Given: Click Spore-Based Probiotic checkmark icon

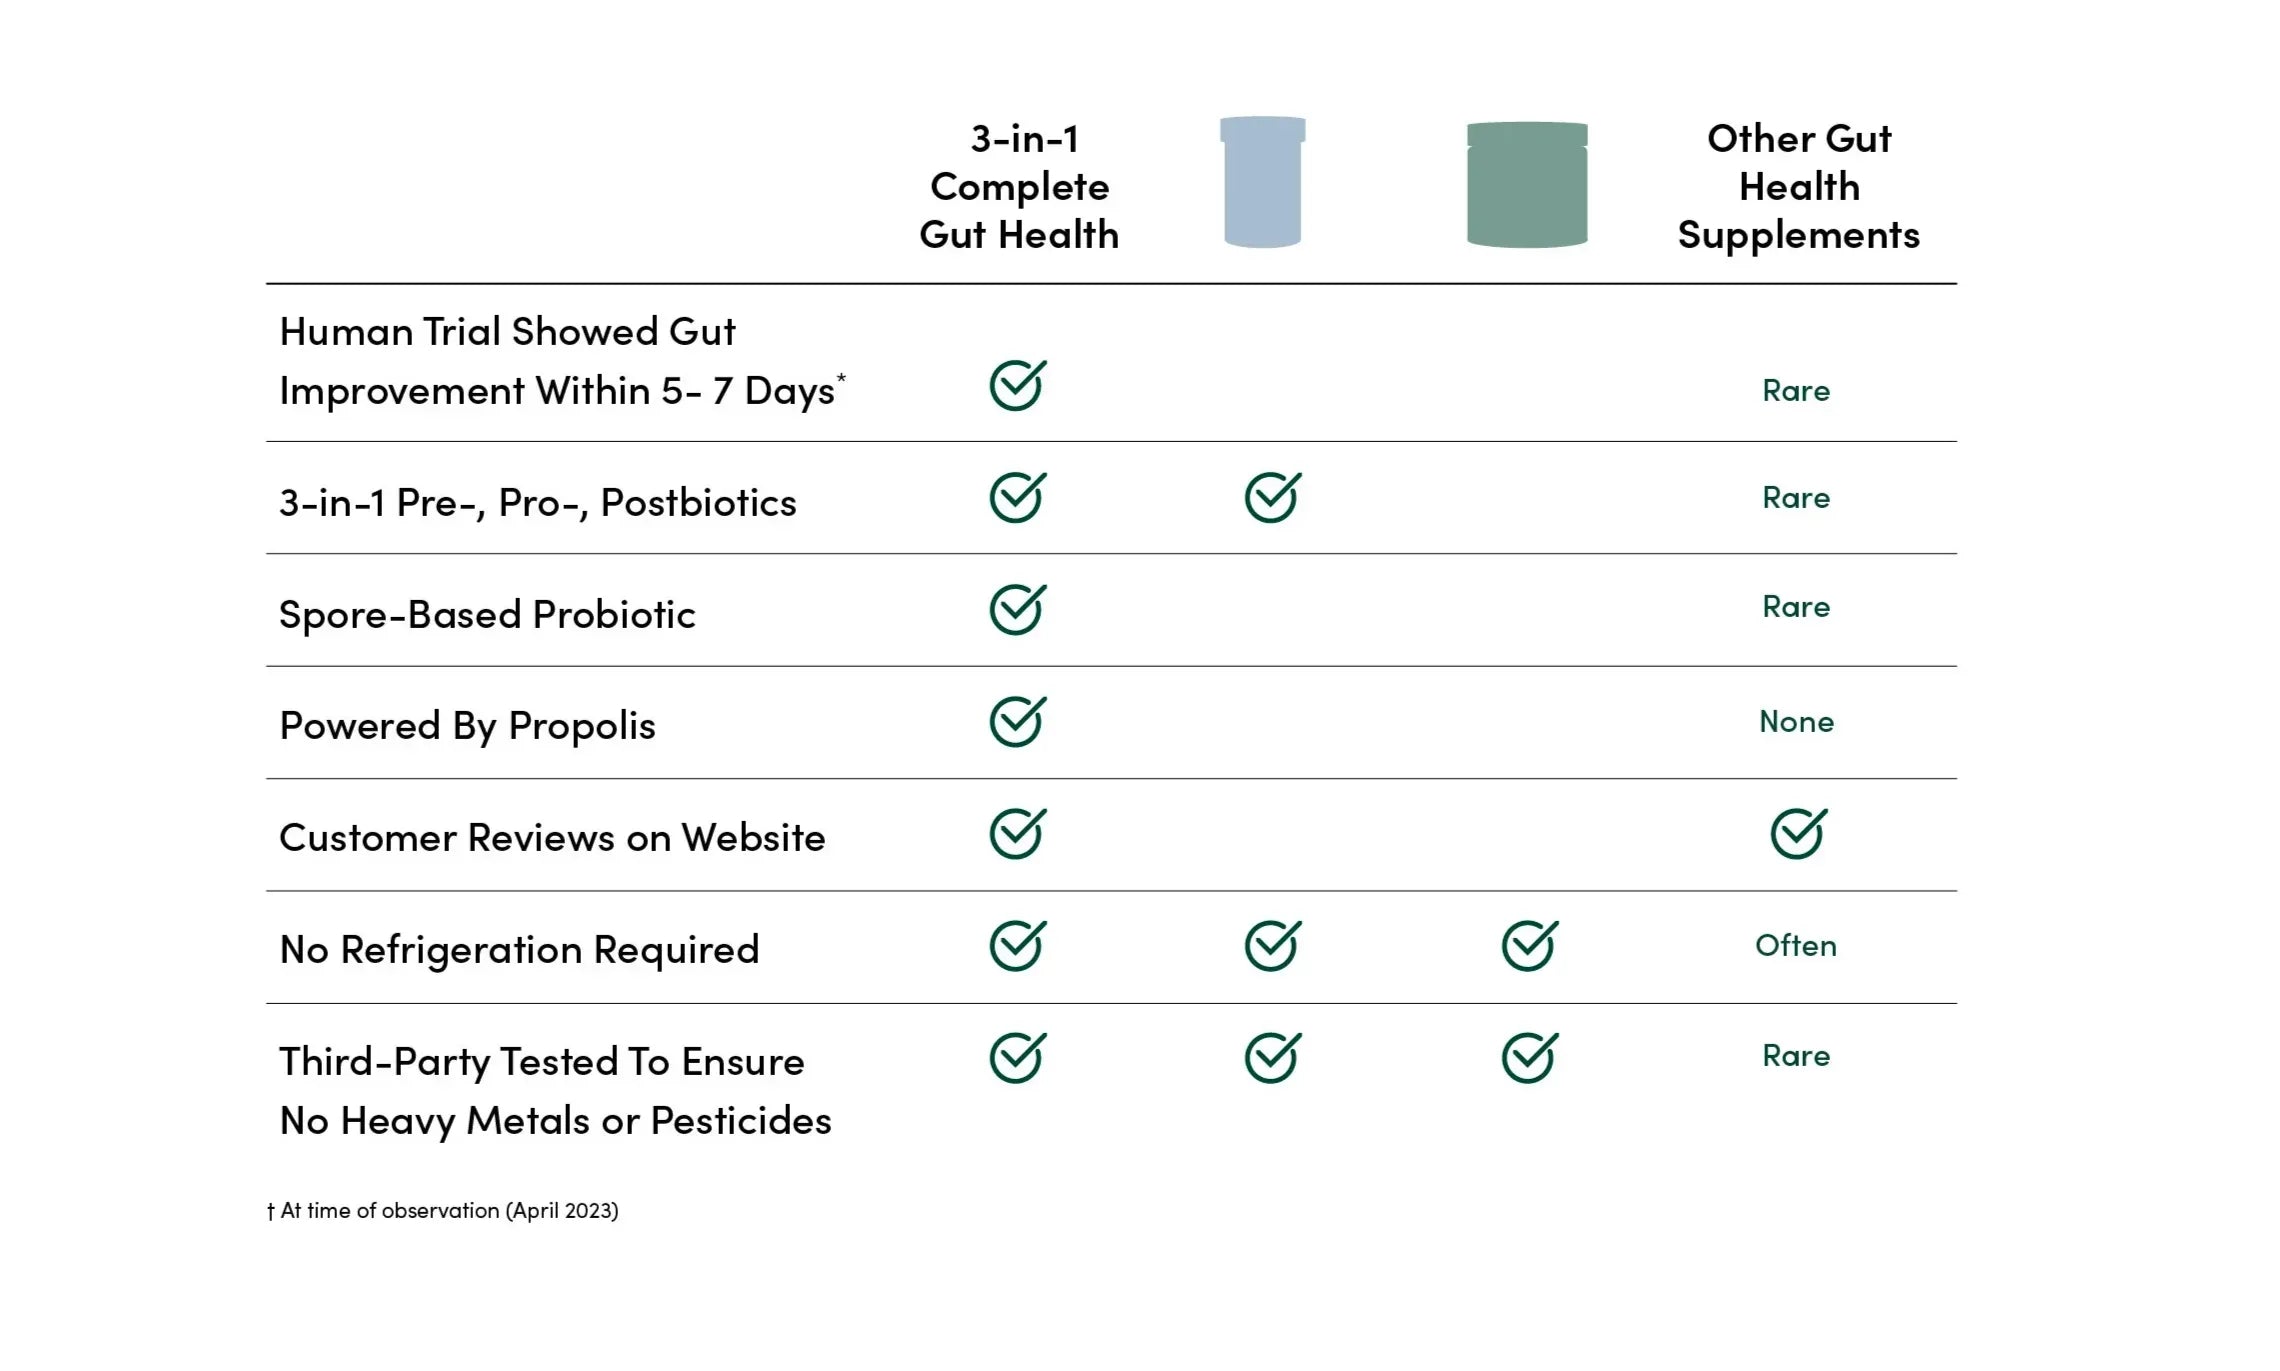Looking at the screenshot, I should coord(1017,610).
